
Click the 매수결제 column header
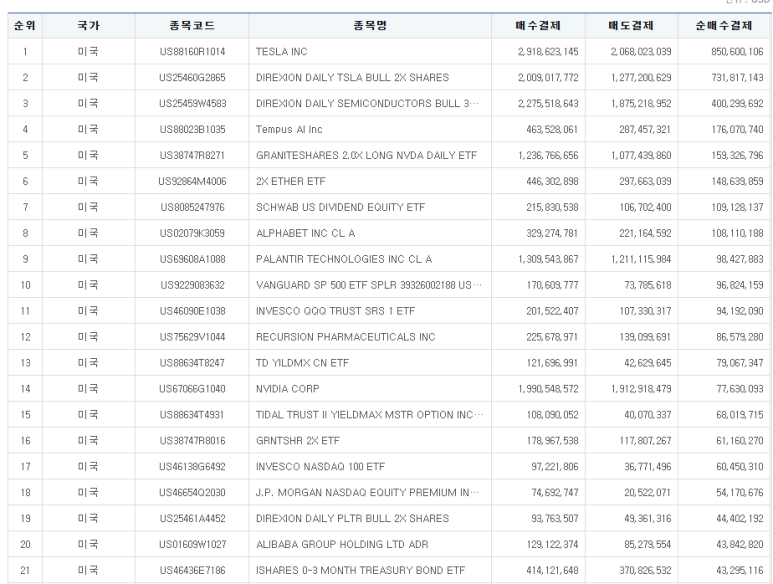coord(538,26)
